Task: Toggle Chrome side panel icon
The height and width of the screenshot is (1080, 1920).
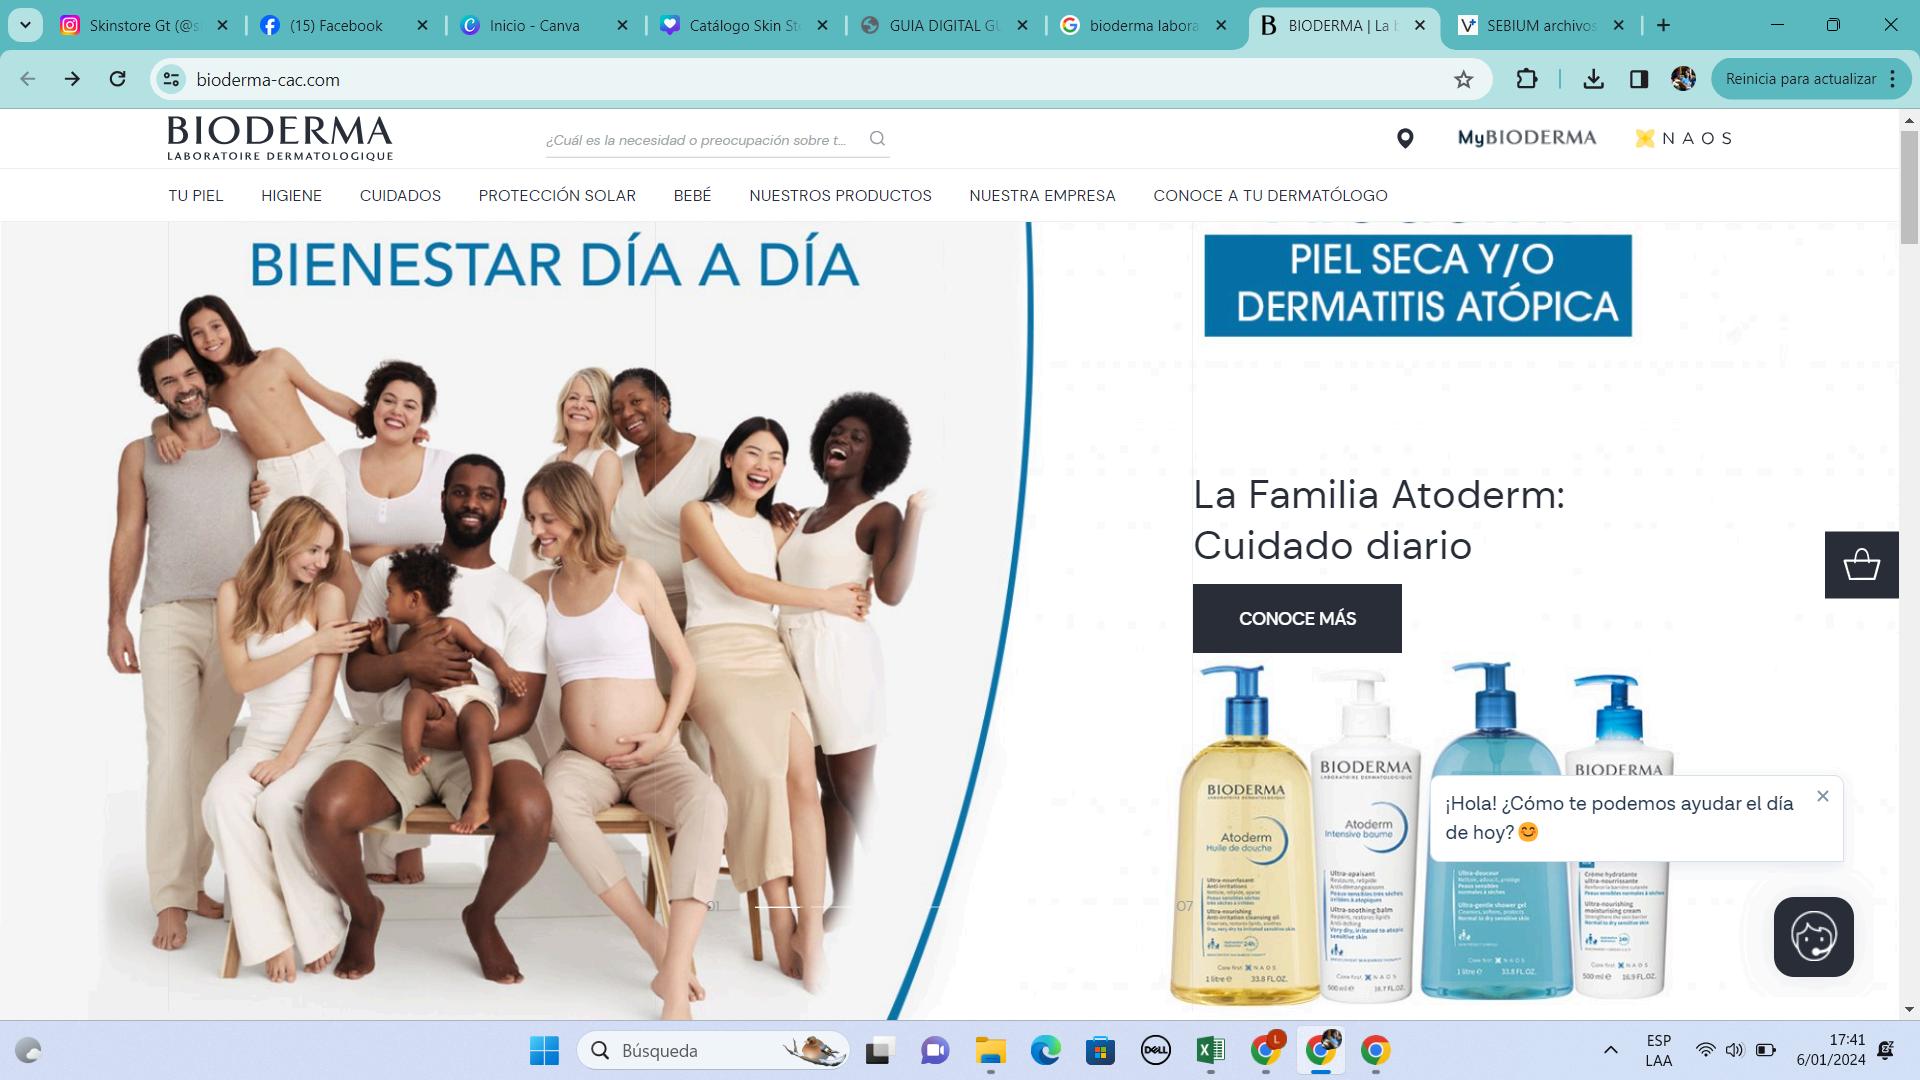Action: 1638,79
